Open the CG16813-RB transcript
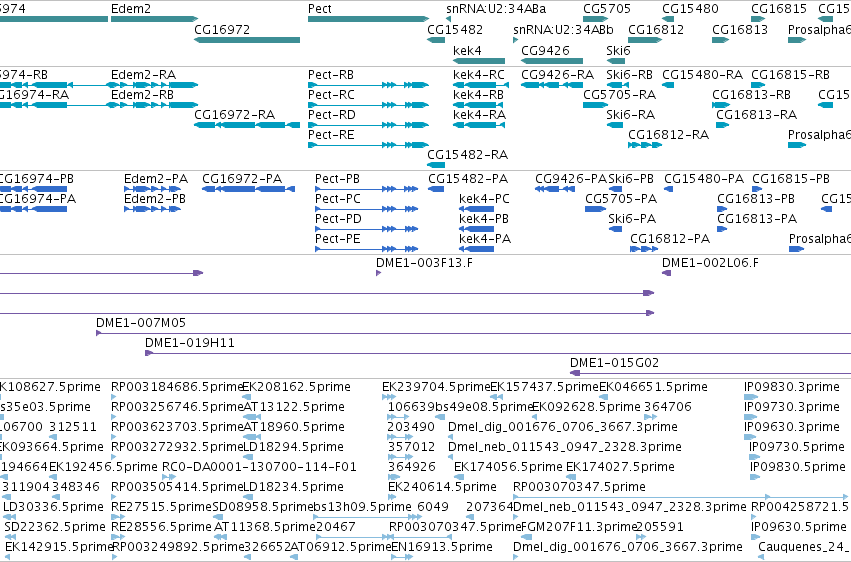Image resolution: width=851 pixels, height=562 pixels. pyautogui.click(x=721, y=105)
